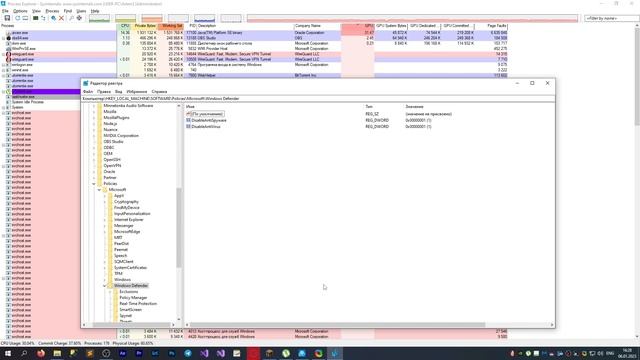Expand the Internet Explorer policy key
This screenshot has height=360, width=640.
click(x=104, y=220)
